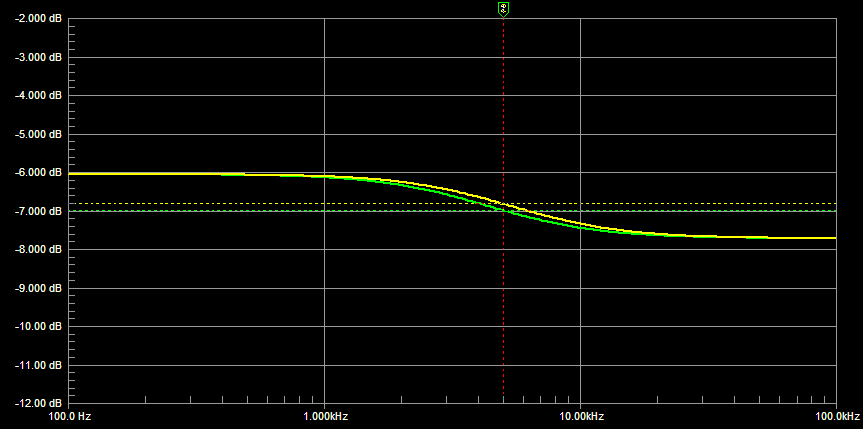Click the 1.000kHz frequency label

click(324, 414)
